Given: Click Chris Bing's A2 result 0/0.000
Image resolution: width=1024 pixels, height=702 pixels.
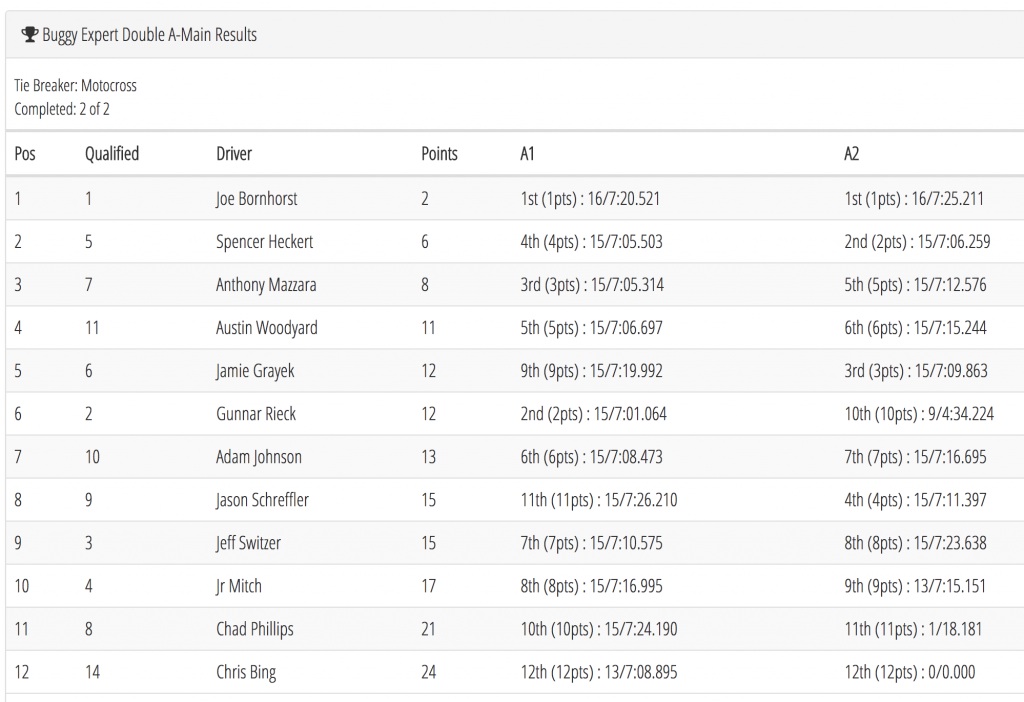Looking at the screenshot, I should click(x=908, y=672).
